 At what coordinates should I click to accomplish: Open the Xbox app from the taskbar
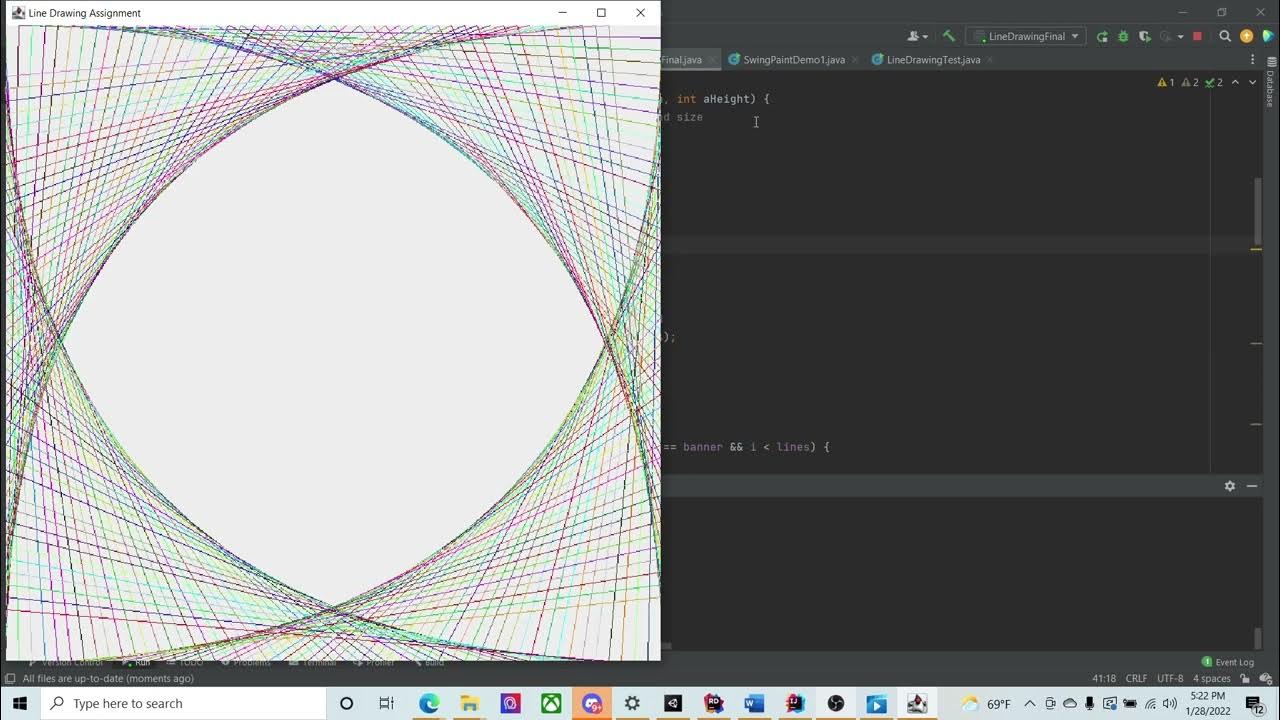[x=551, y=703]
